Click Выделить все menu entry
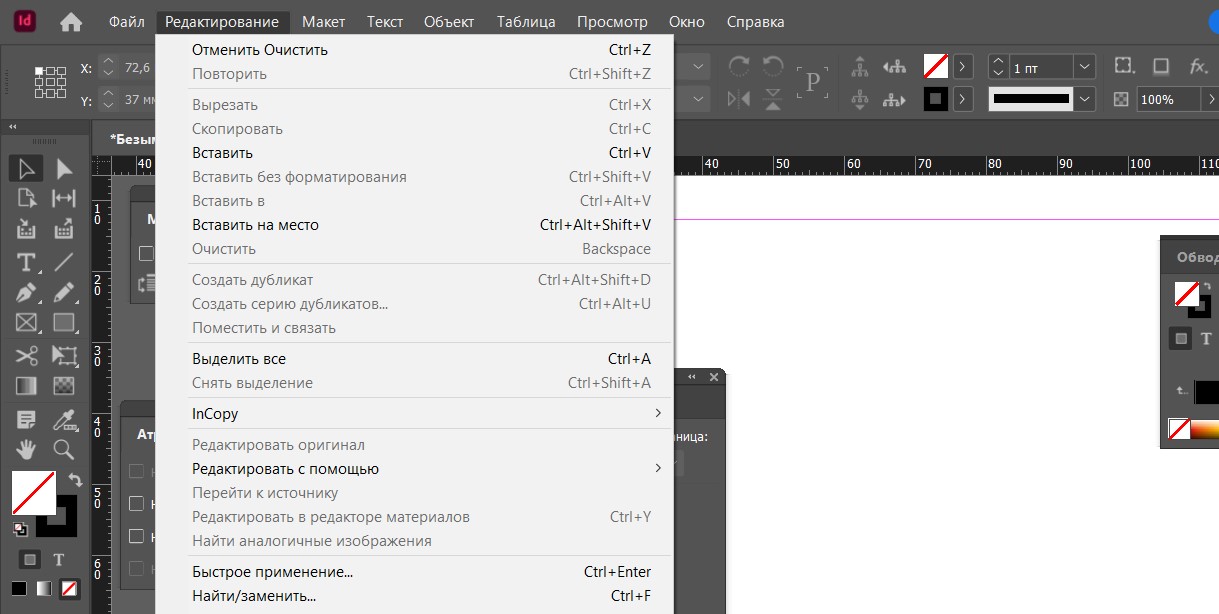 click(x=239, y=359)
